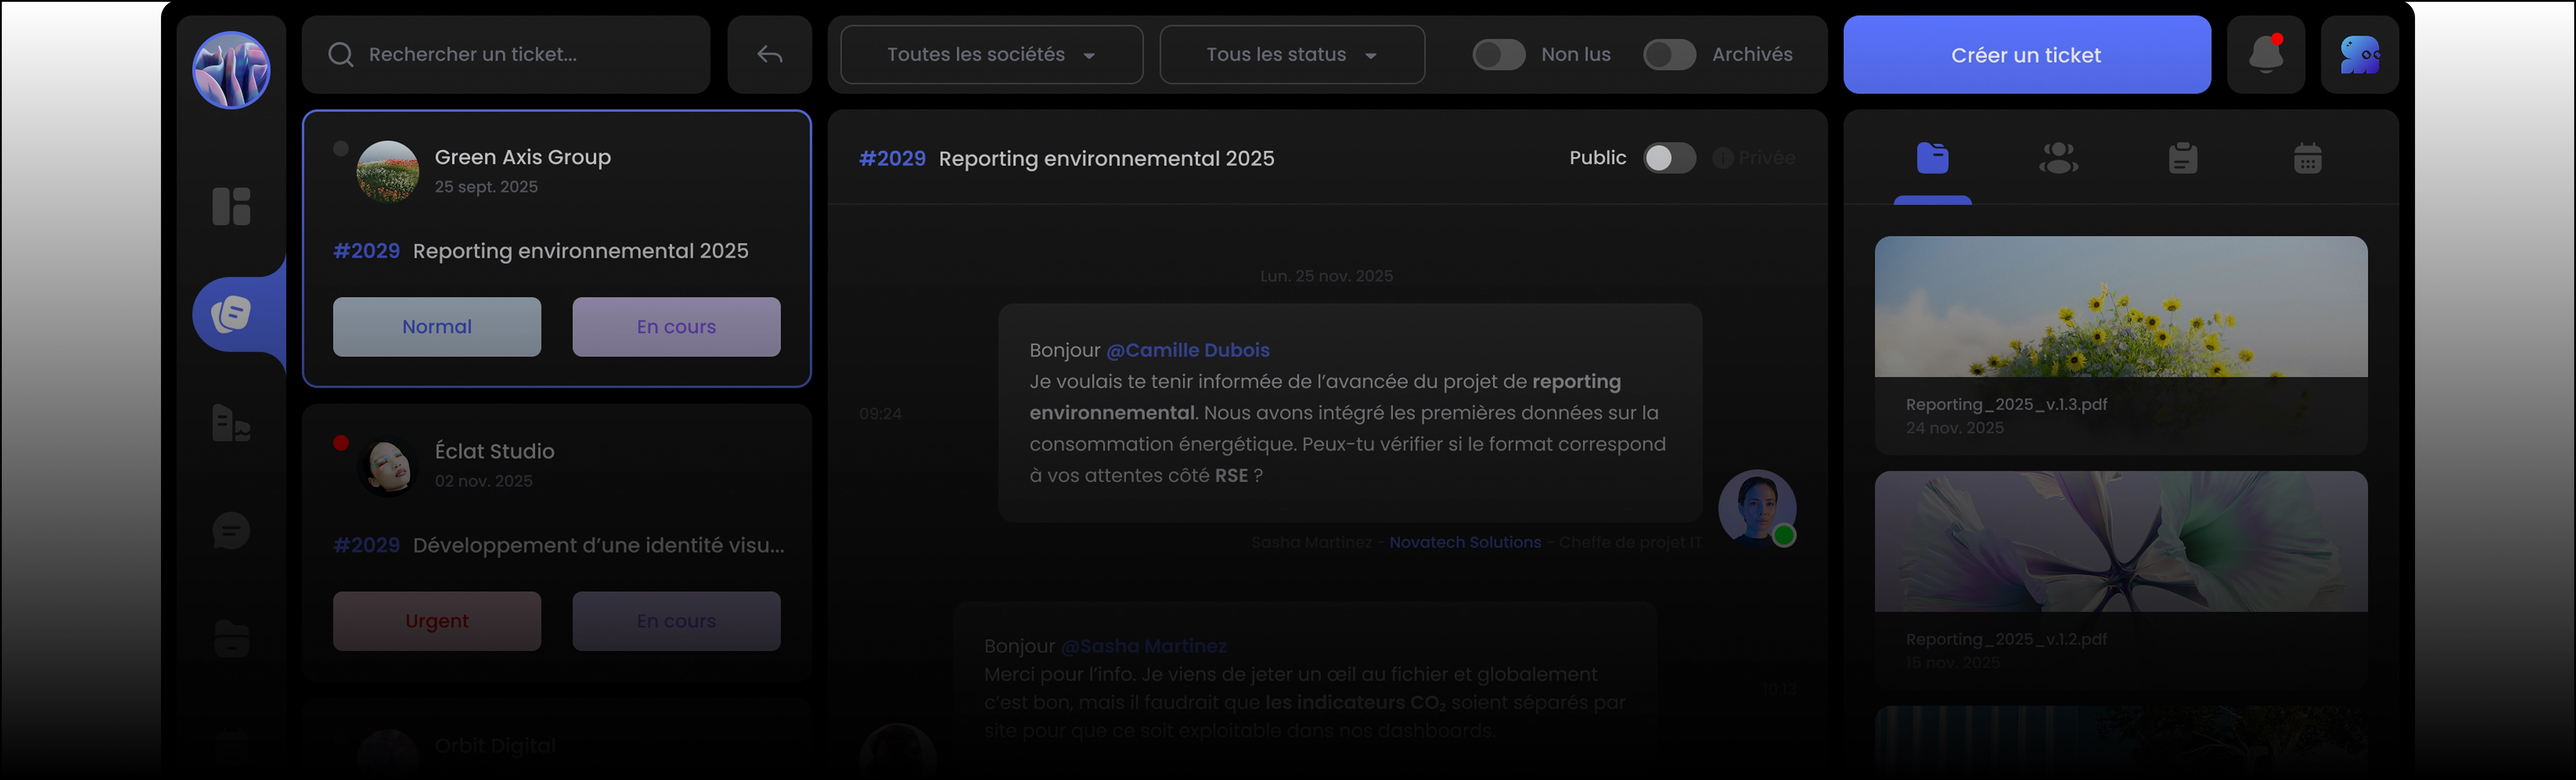The width and height of the screenshot is (2576, 780).
Task: Open the dashboard icon in the sidebar
Action: pyautogui.click(x=231, y=206)
